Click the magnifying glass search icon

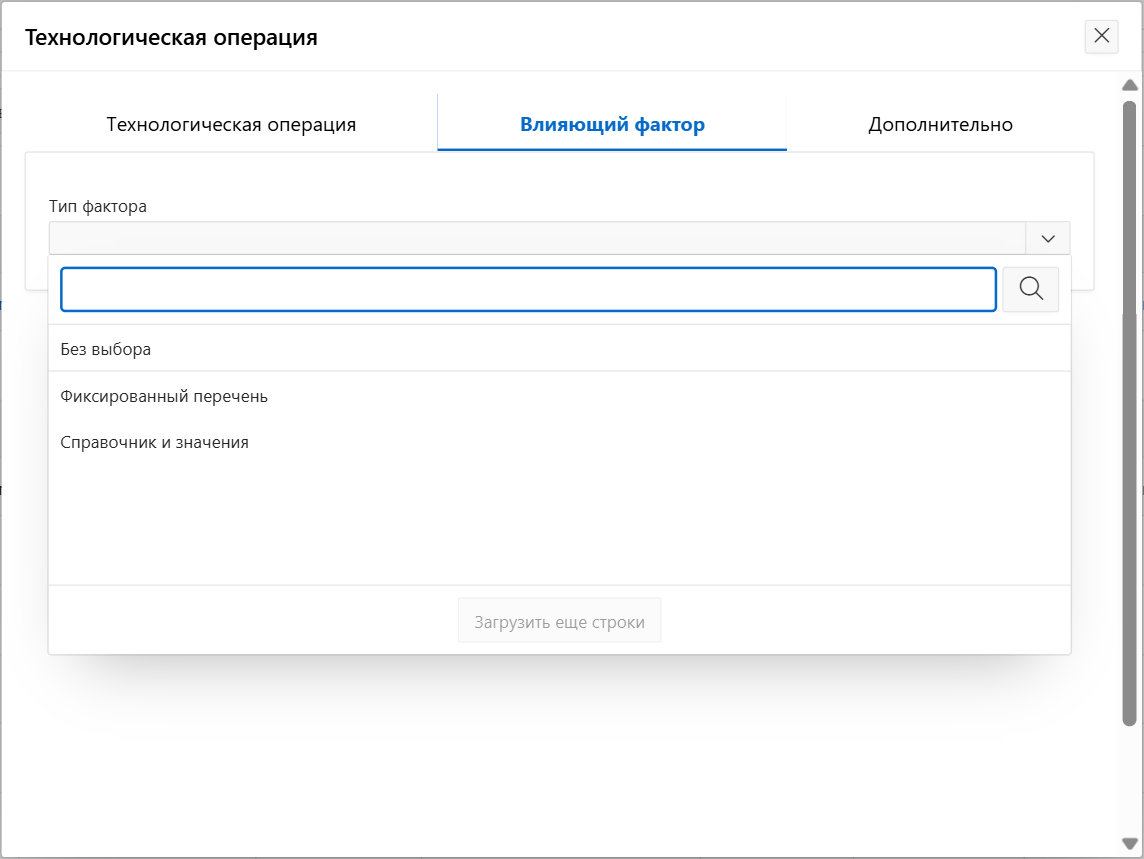[x=1030, y=289]
